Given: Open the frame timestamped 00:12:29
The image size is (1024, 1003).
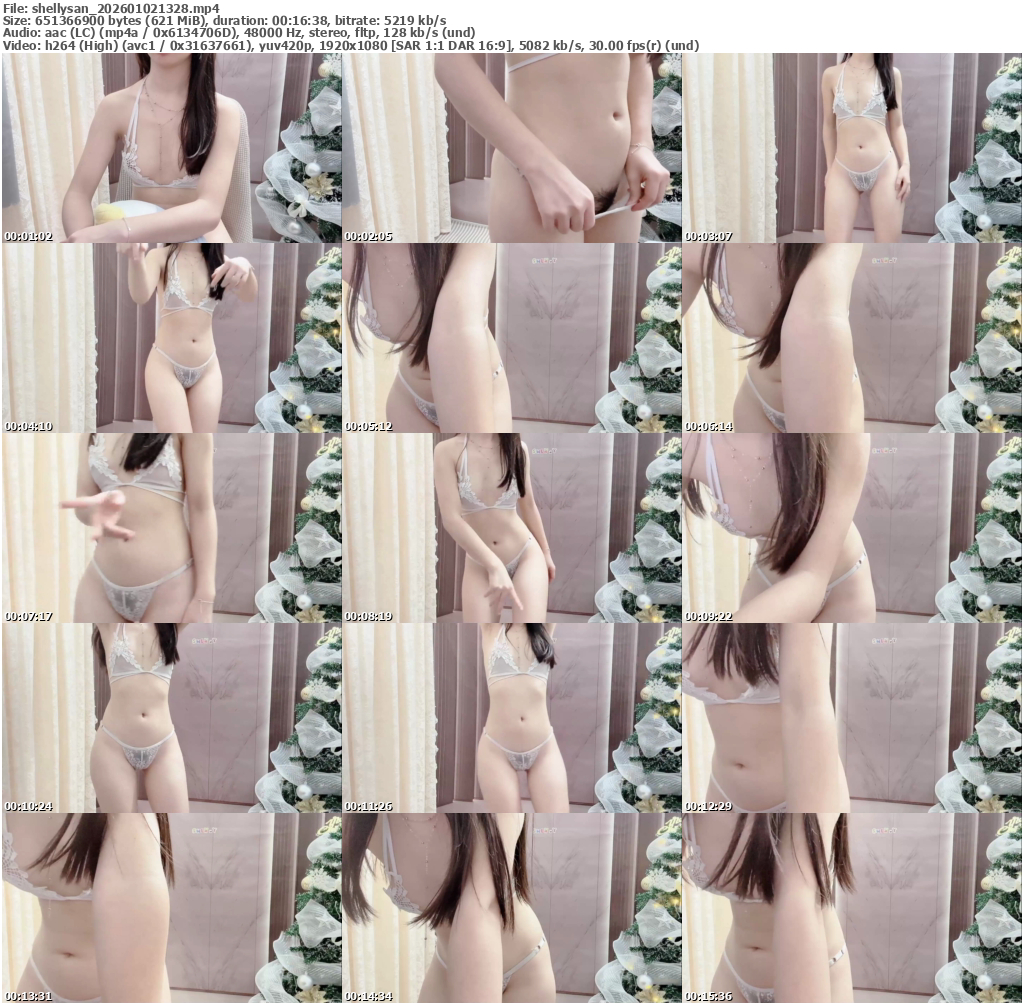Looking at the screenshot, I should pyautogui.click(x=851, y=718).
